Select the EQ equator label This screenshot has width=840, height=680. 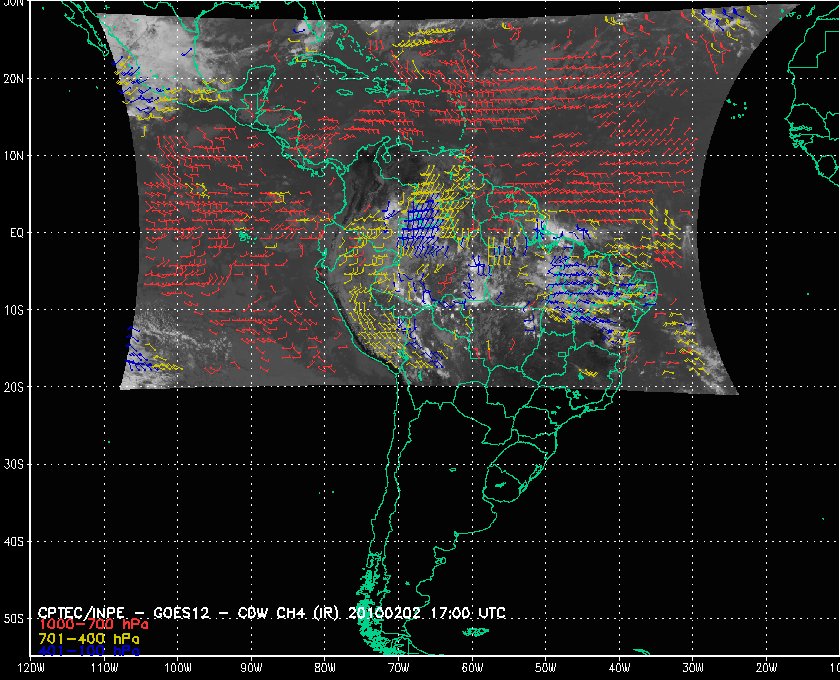[x=17, y=233]
